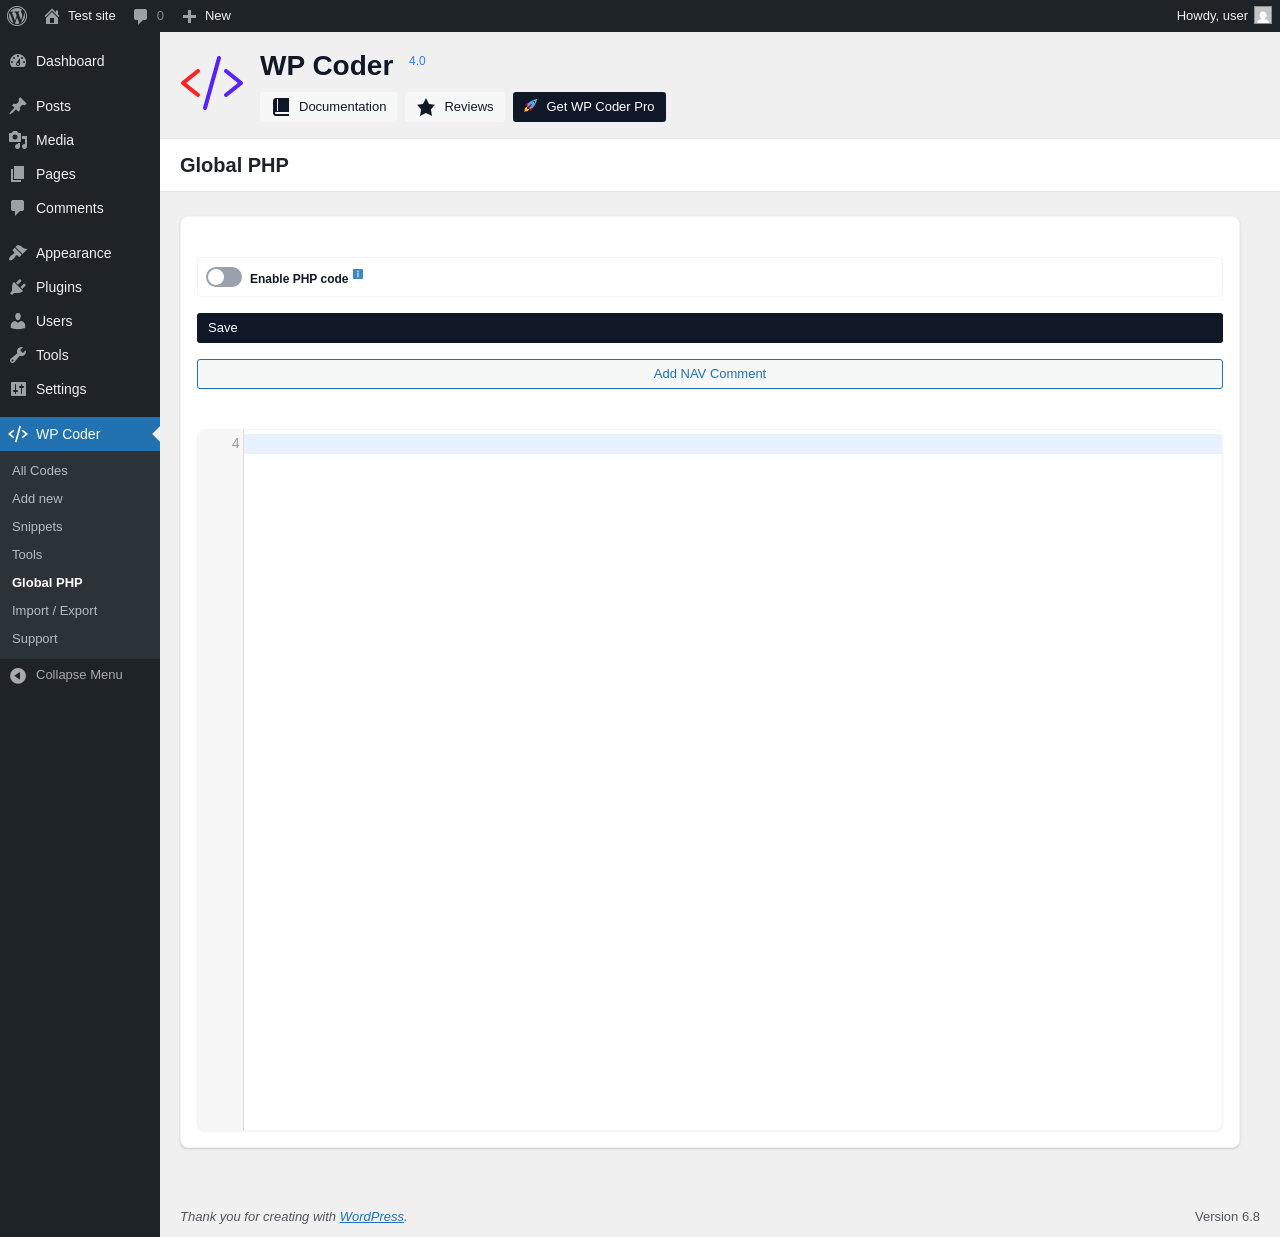Click the plus icon beside New
The image size is (1280, 1237).
[190, 16]
